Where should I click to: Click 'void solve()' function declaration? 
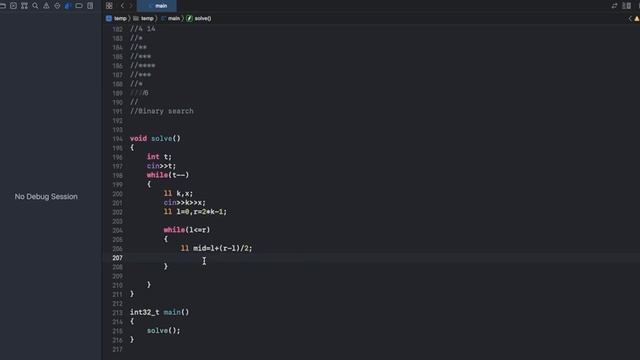coord(155,138)
